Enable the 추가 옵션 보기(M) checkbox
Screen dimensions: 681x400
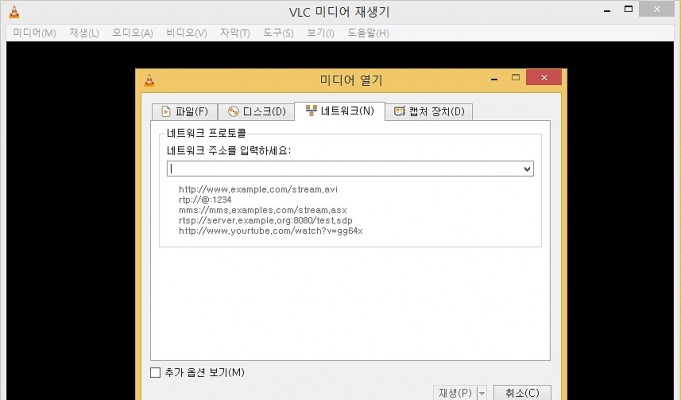(x=155, y=372)
